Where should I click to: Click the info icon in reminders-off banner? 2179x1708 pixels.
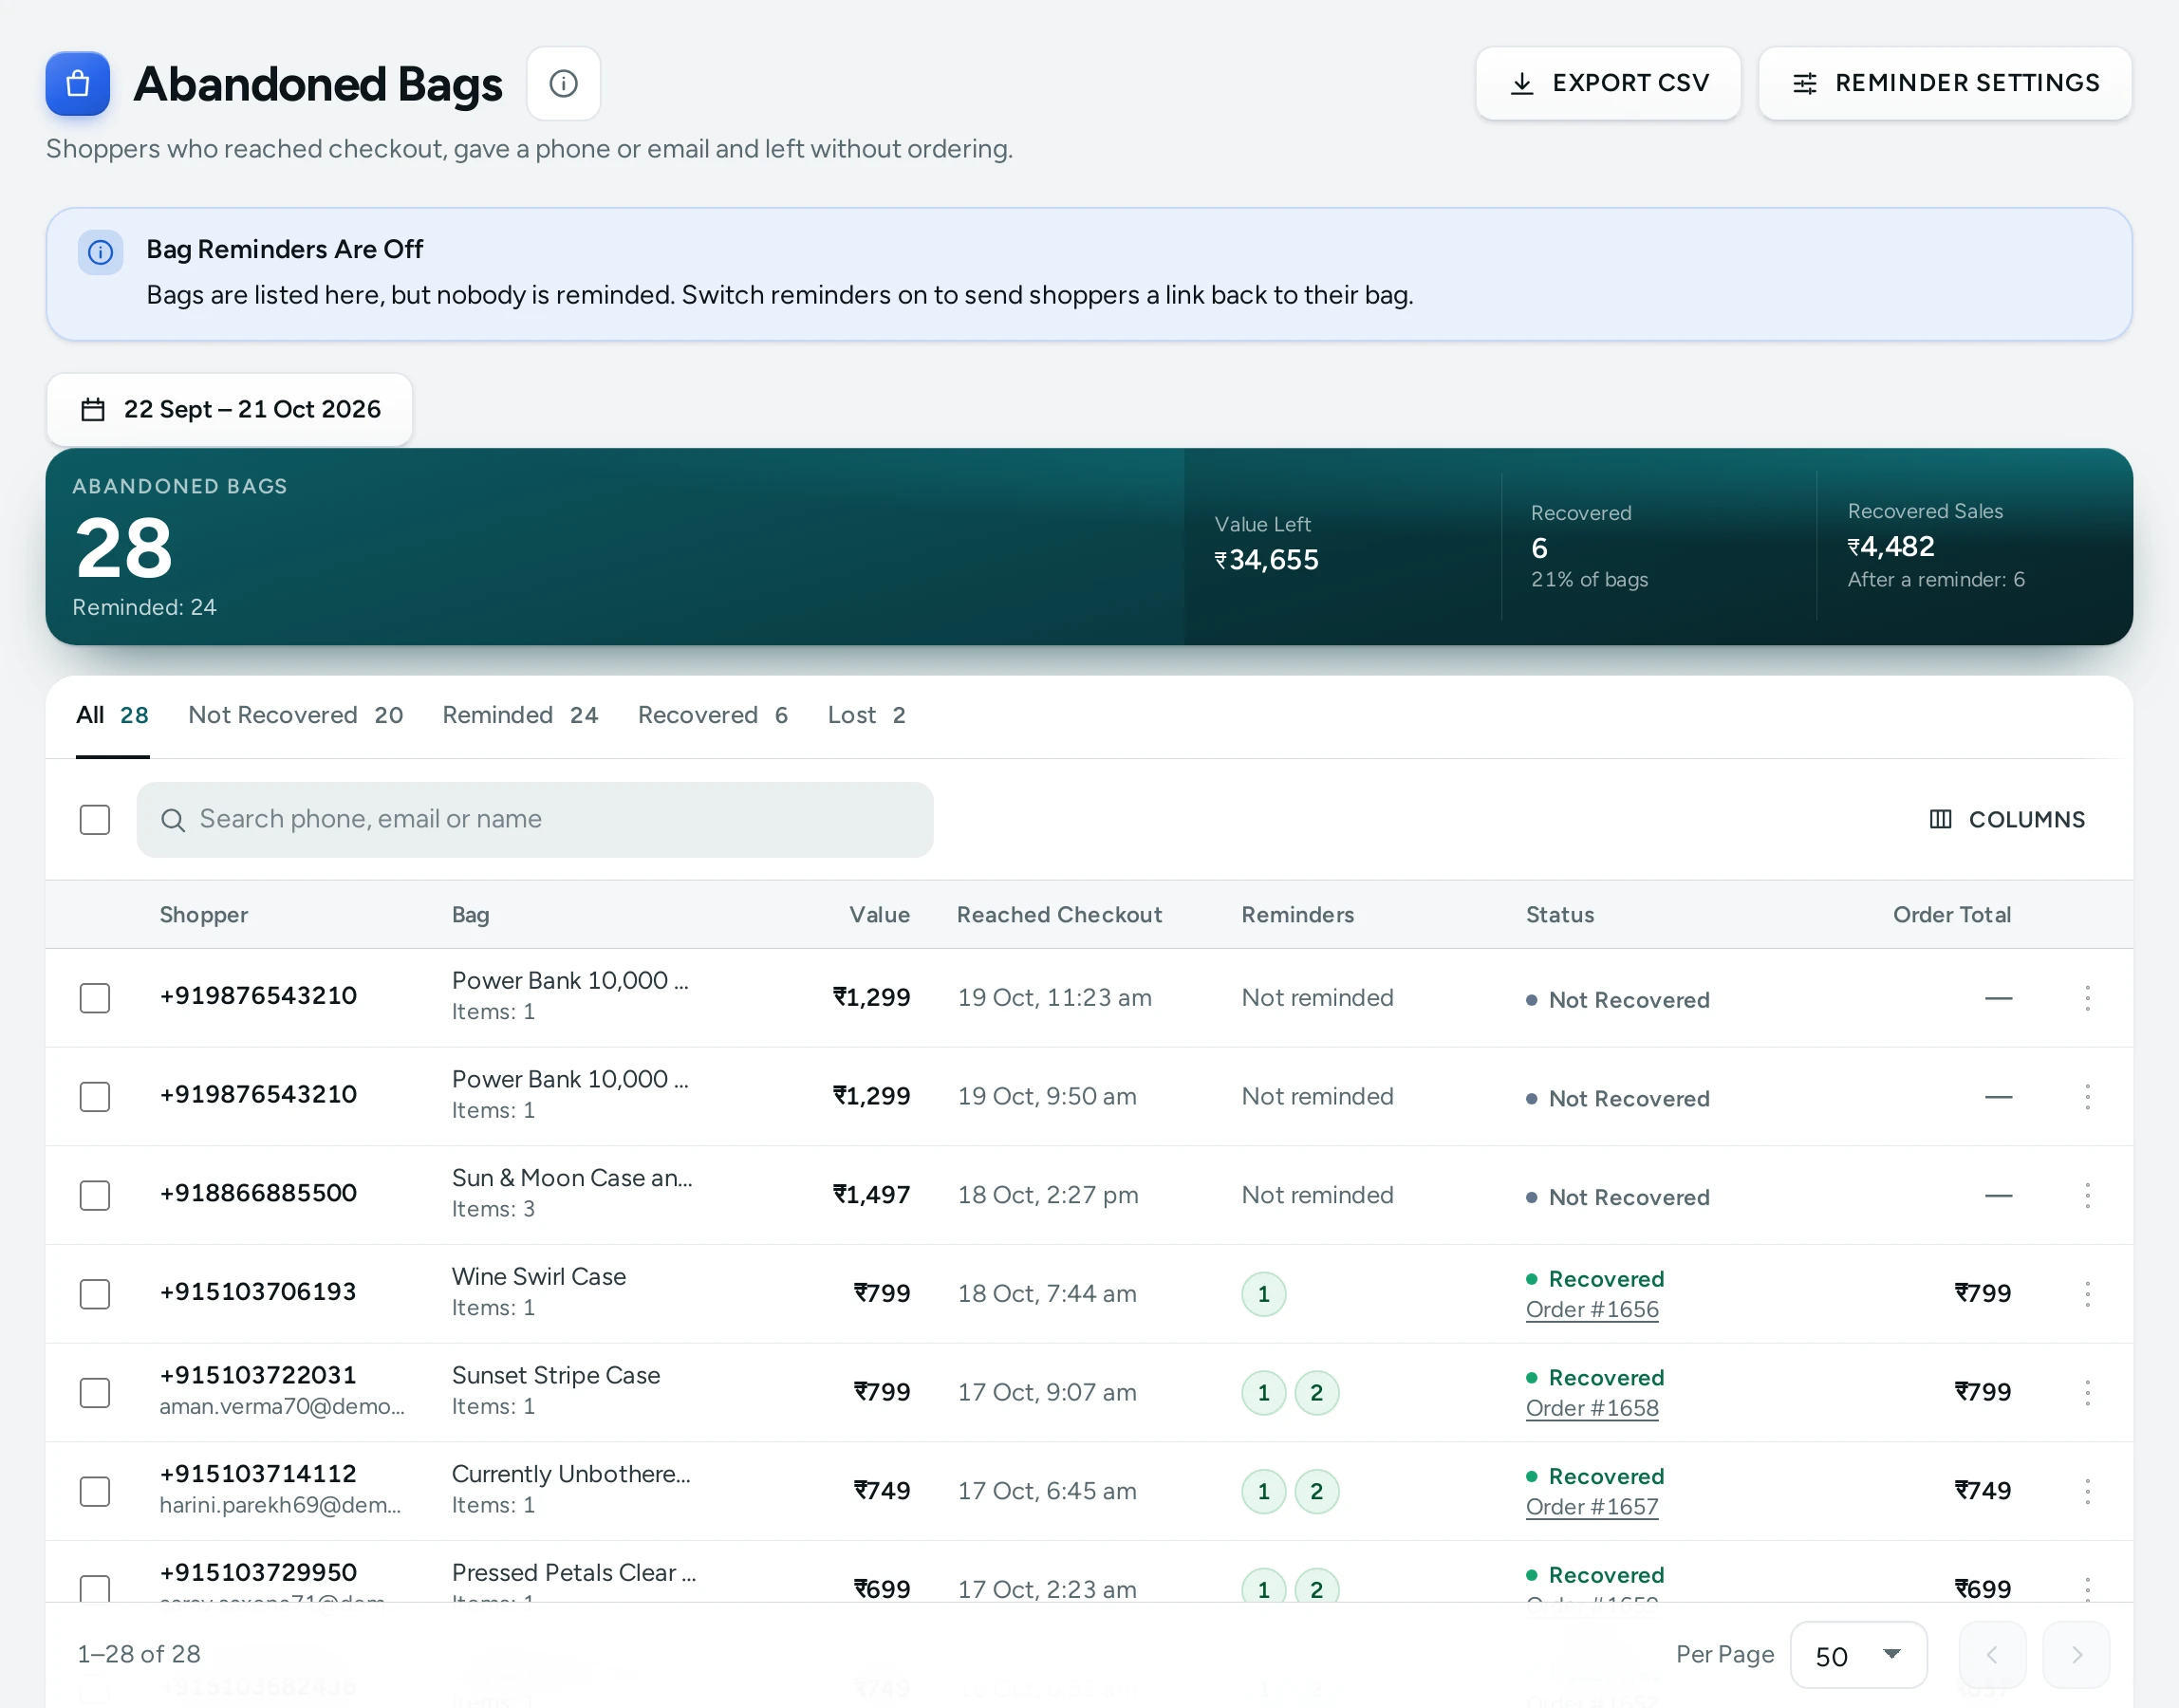(101, 252)
